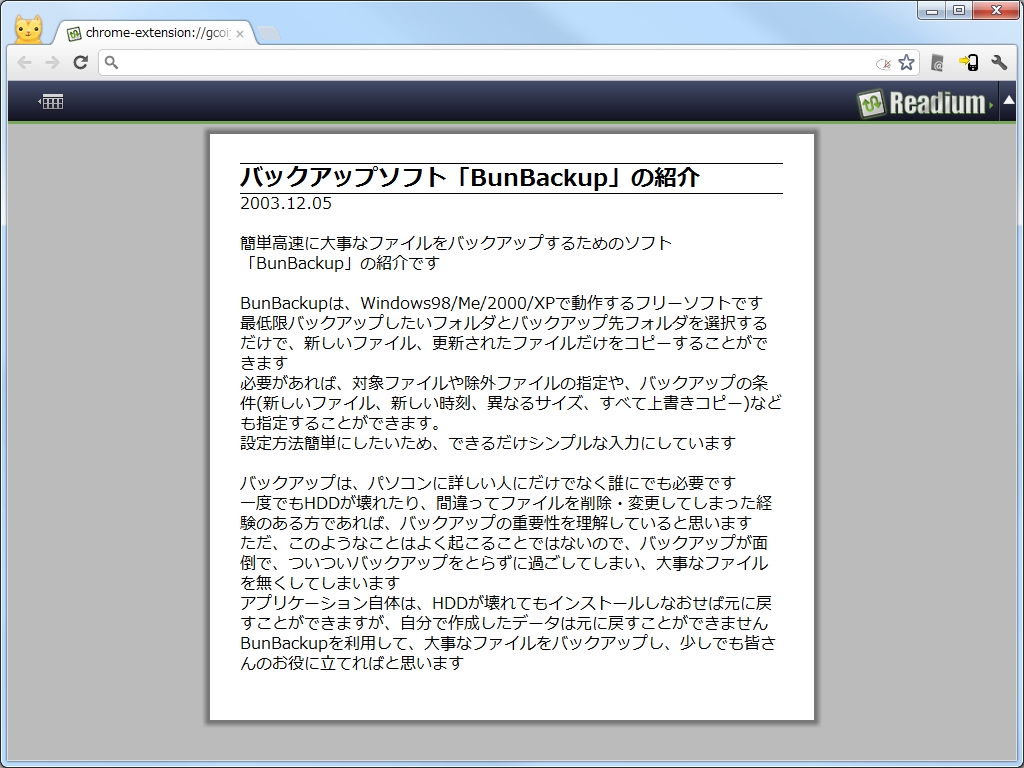Open the wrench dropdown menu

click(x=999, y=62)
